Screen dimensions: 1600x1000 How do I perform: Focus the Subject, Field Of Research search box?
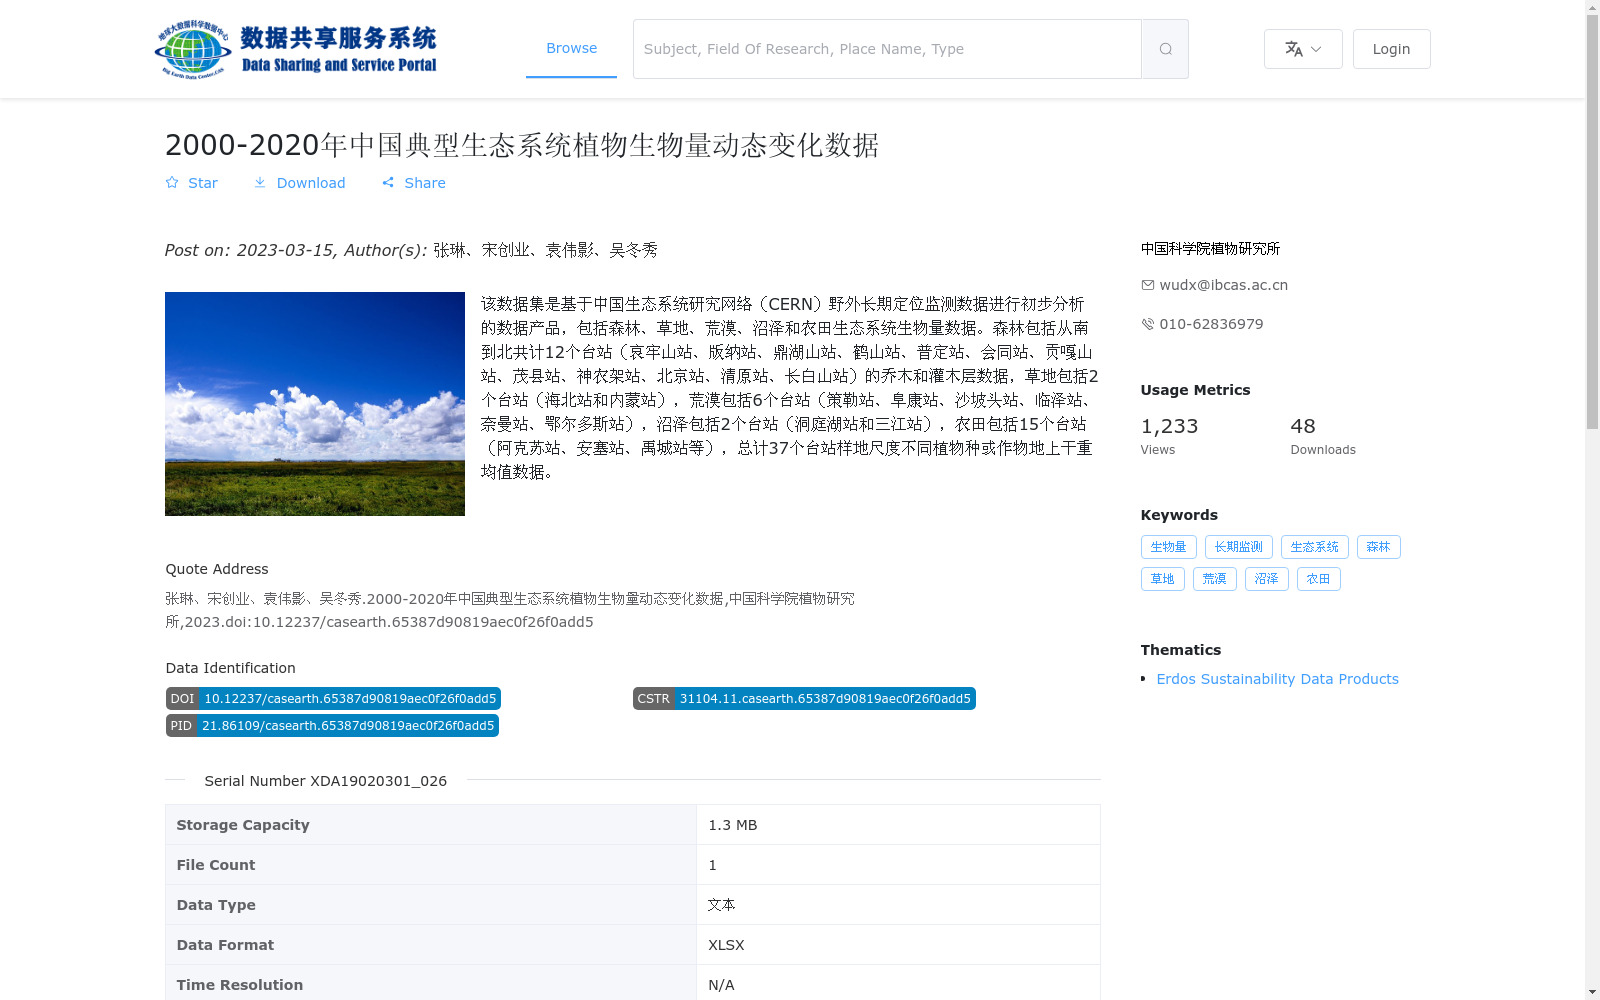click(887, 49)
